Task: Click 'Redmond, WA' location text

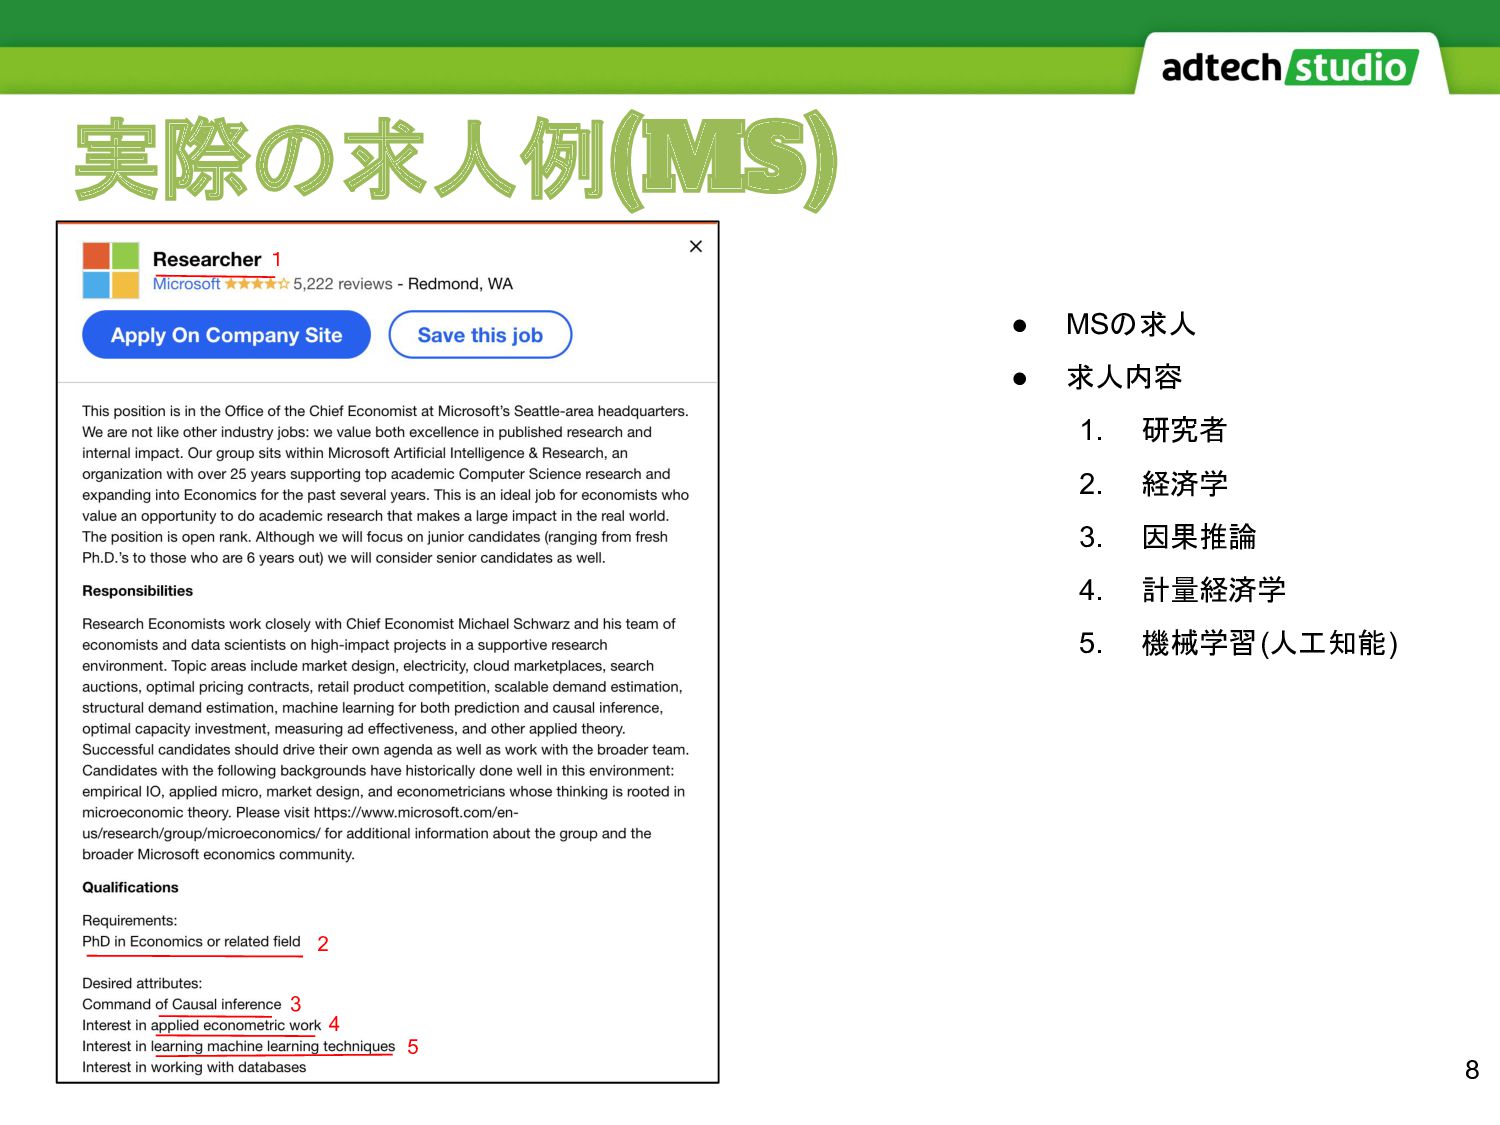Action: click(x=460, y=284)
